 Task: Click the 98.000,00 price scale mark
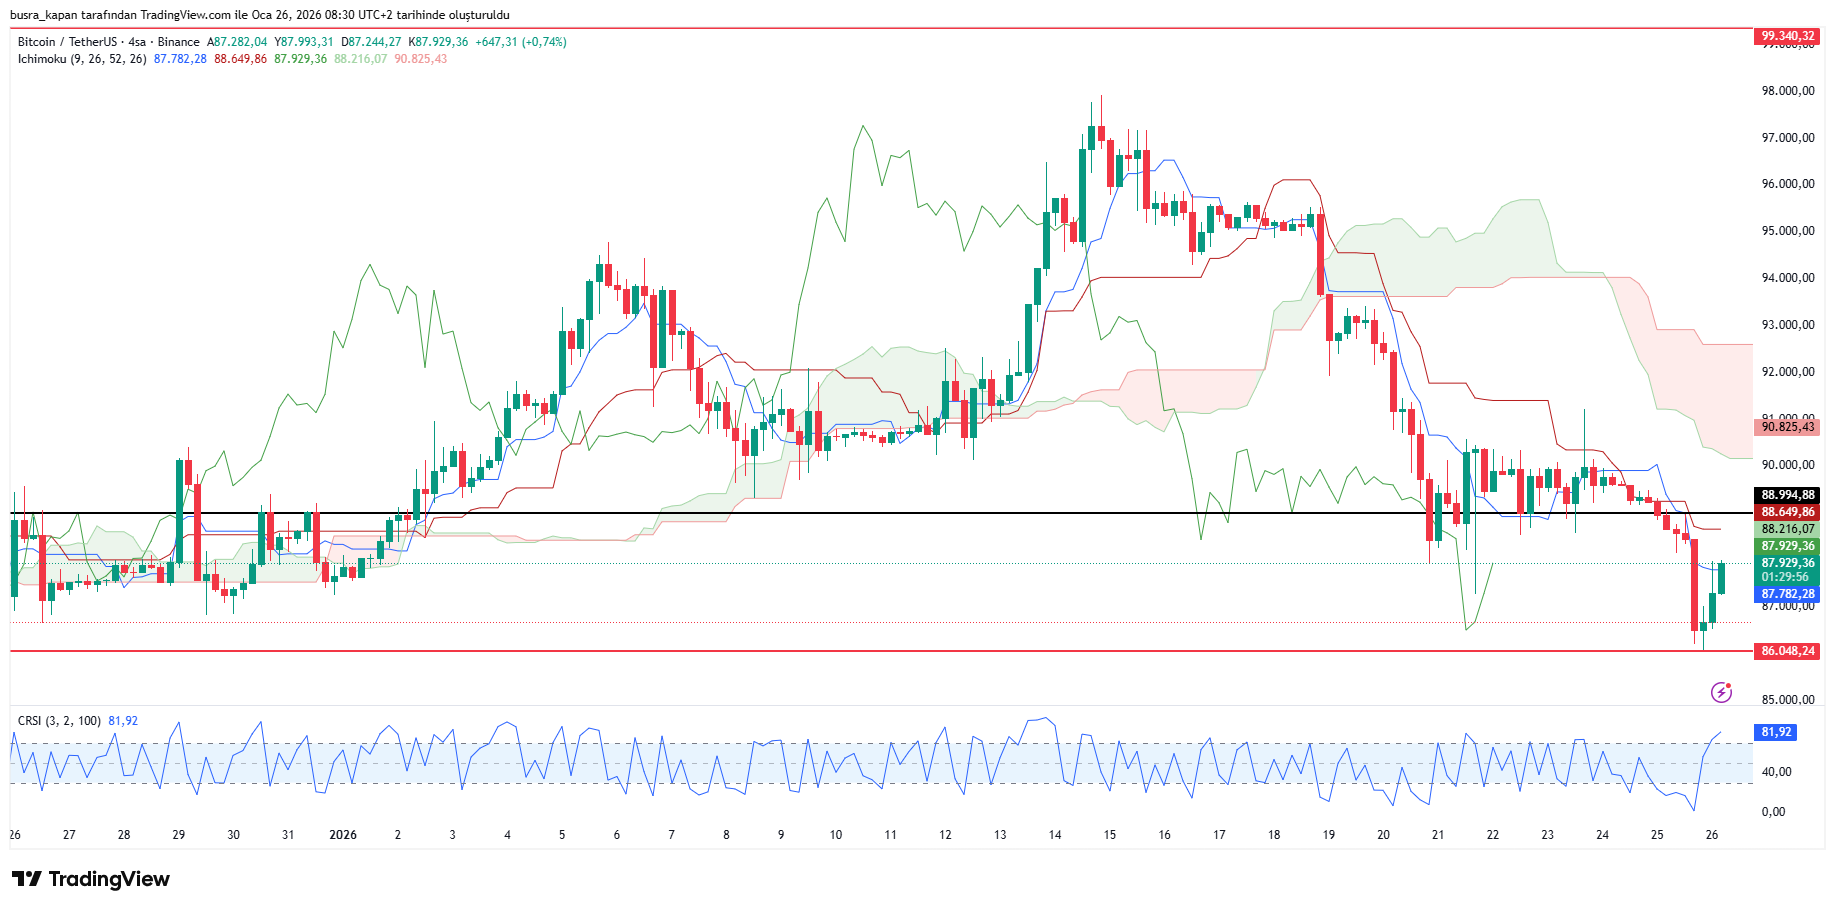[x=1787, y=91]
